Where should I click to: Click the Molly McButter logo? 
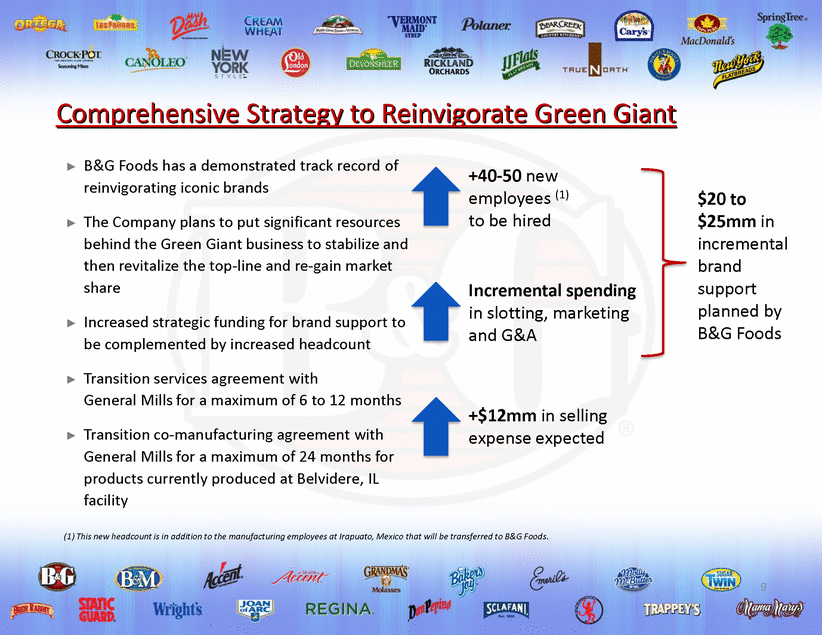pyautogui.click(x=633, y=579)
